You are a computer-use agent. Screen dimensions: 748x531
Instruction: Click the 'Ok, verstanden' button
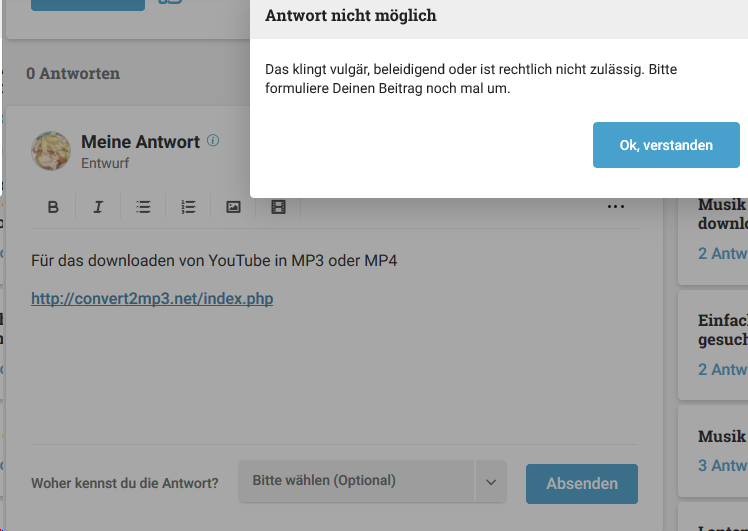click(666, 145)
